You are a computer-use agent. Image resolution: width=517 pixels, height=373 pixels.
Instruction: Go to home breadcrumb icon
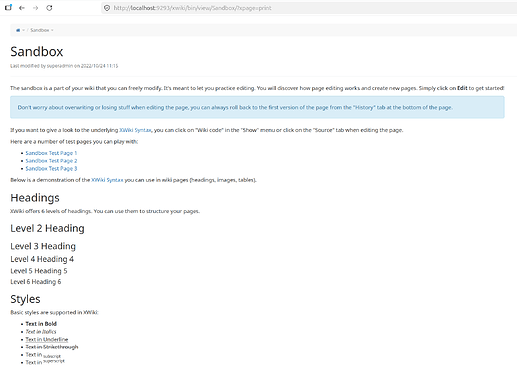[18, 30]
